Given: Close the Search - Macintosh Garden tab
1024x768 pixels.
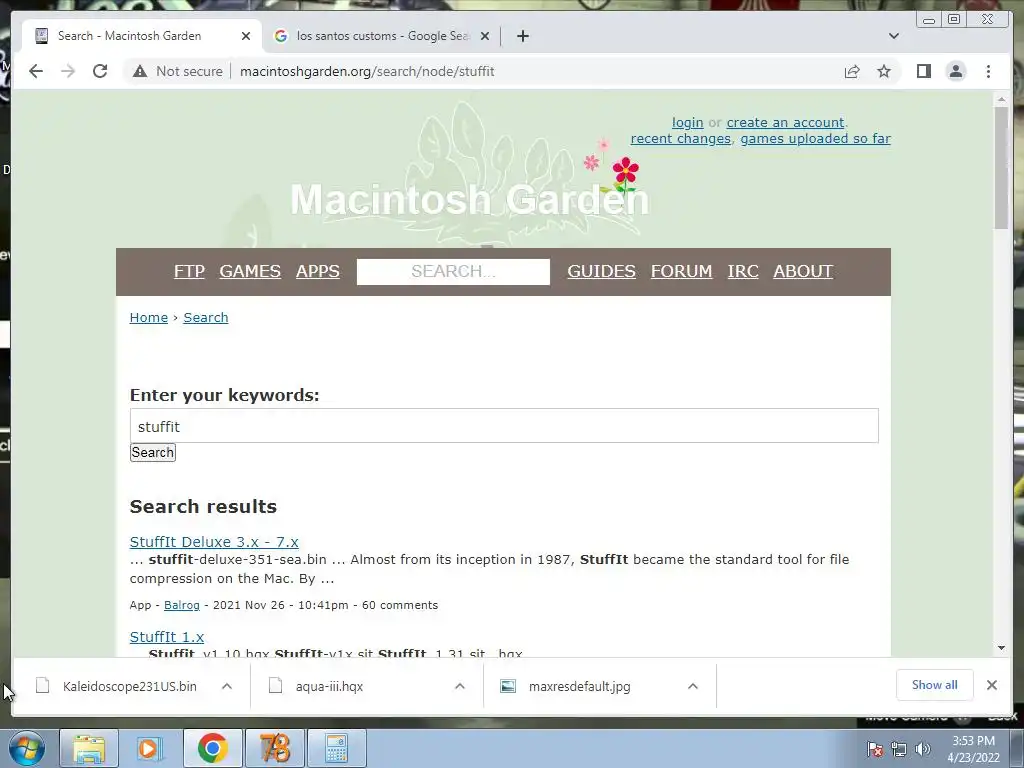Looking at the screenshot, I should (246, 36).
